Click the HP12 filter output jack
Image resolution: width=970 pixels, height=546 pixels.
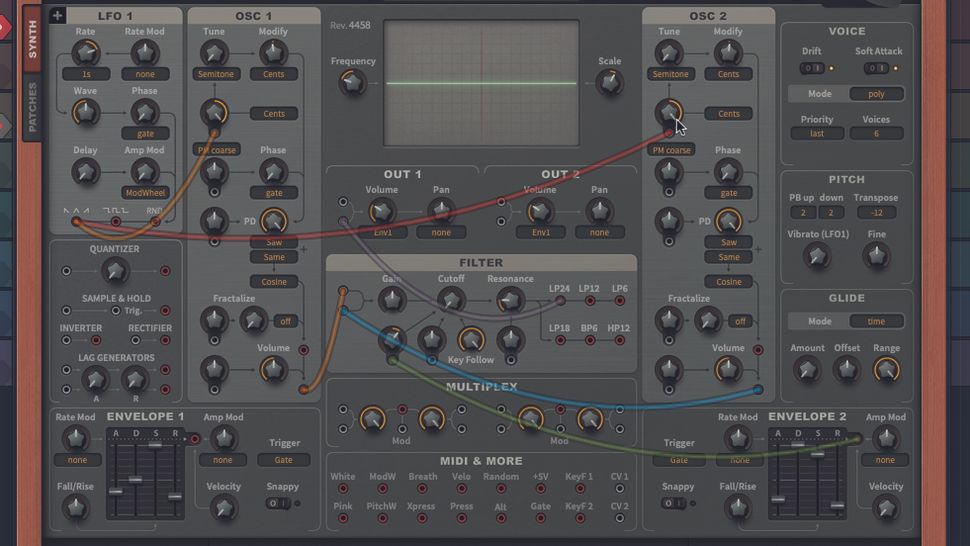tap(619, 340)
